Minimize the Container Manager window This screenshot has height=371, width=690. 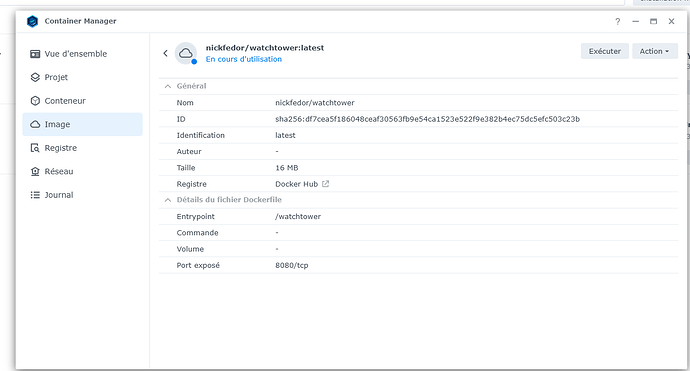tap(635, 21)
